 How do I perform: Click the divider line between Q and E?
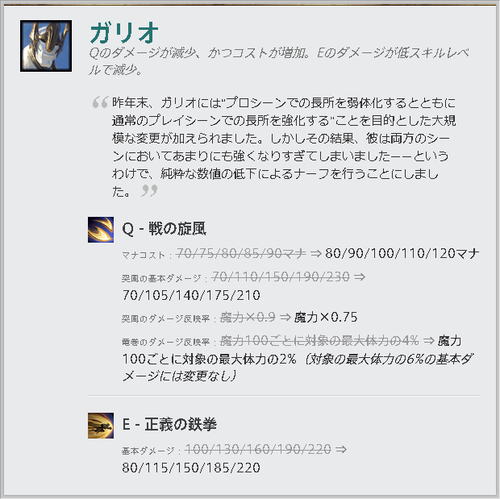(284, 396)
